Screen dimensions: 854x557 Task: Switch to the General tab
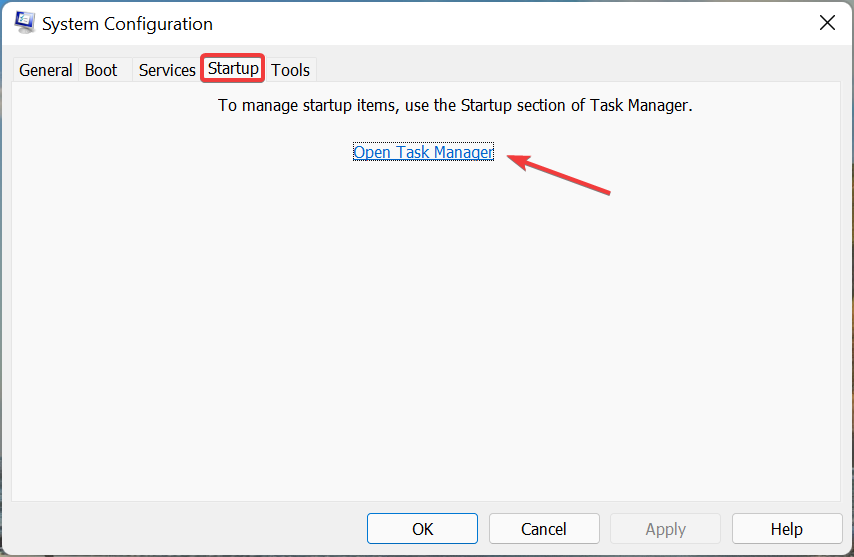(x=46, y=70)
